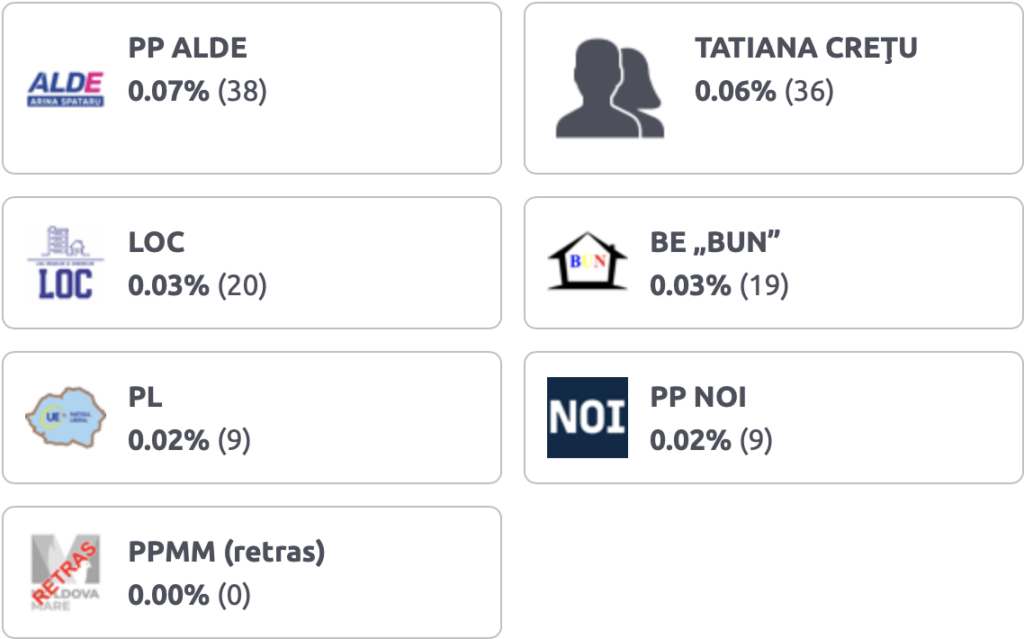Open the PP ALDE party name
Image resolution: width=1024 pixels, height=639 pixels.
(x=187, y=48)
